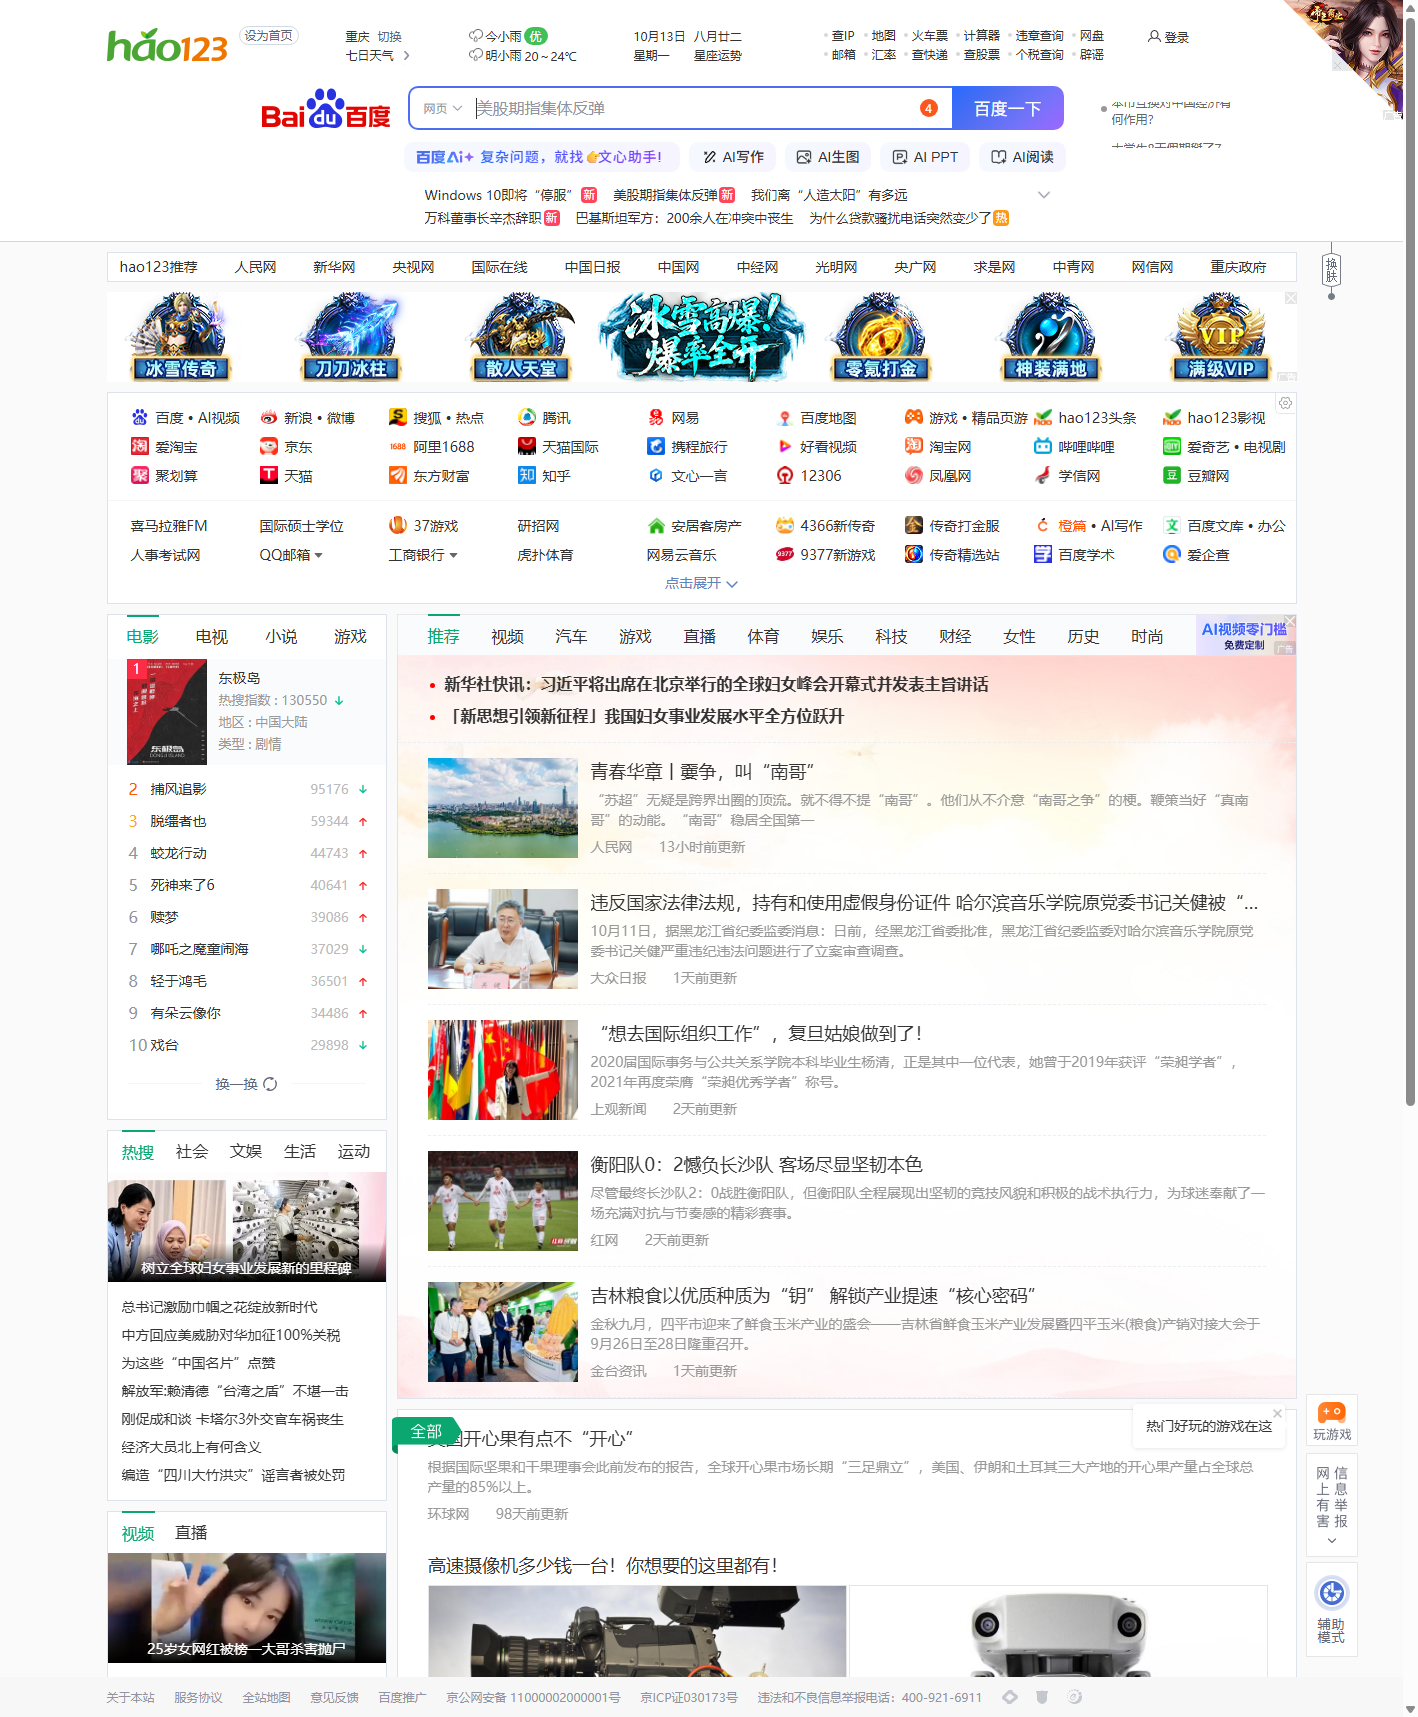Select the 社会 hot search tab
Screen dimensions: 1418x1717
pos(192,1152)
